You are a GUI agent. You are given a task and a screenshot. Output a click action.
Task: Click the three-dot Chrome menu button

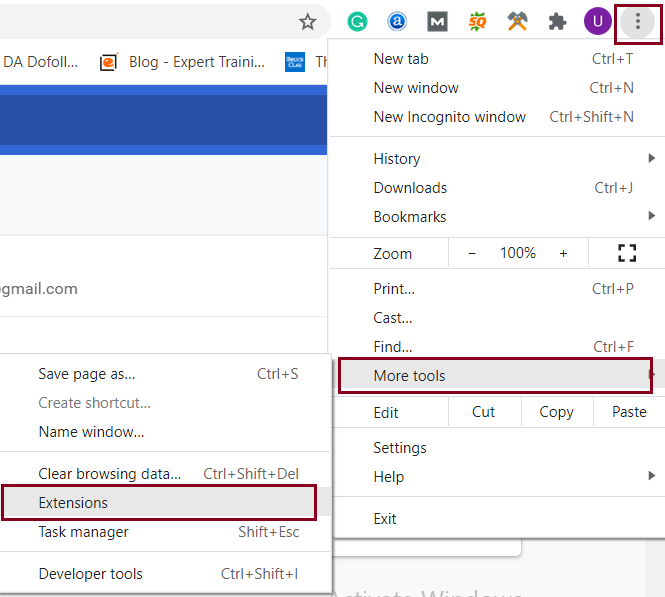click(638, 21)
